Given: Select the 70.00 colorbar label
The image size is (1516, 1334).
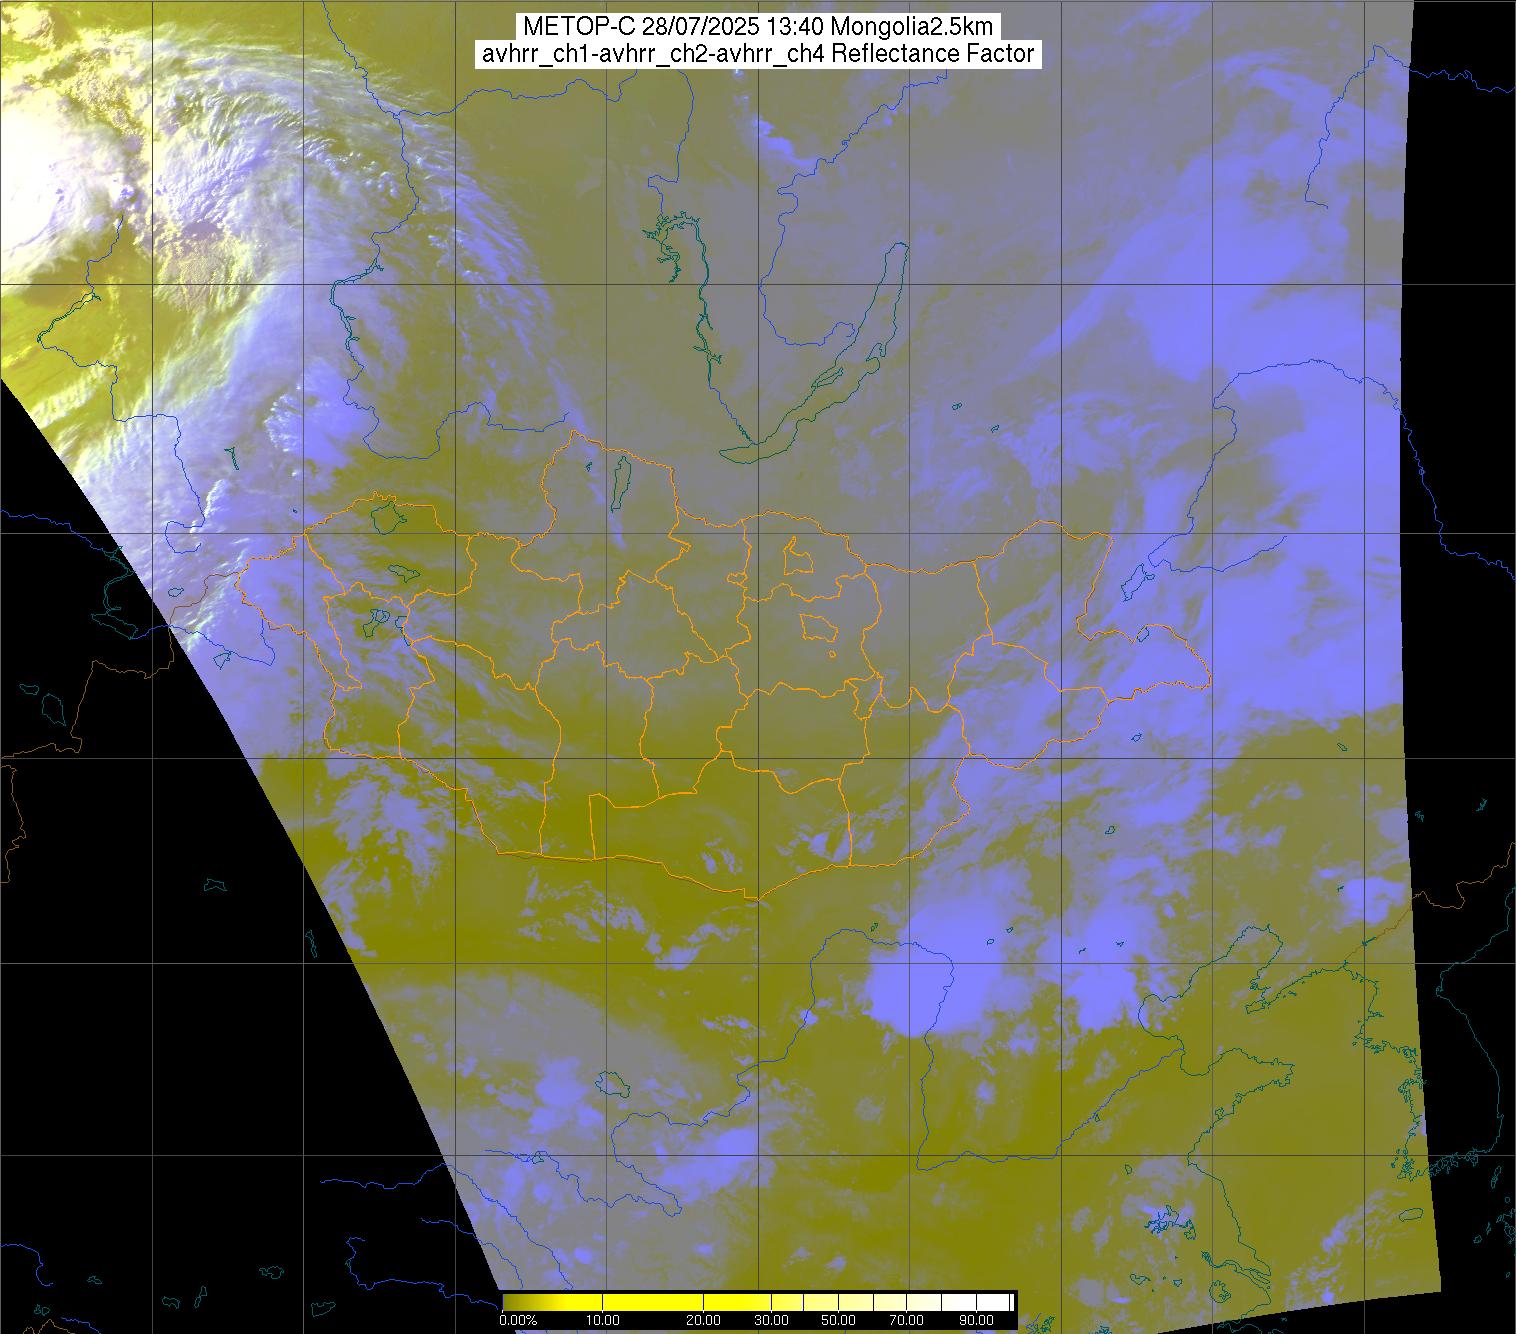Looking at the screenshot, I should [908, 1321].
